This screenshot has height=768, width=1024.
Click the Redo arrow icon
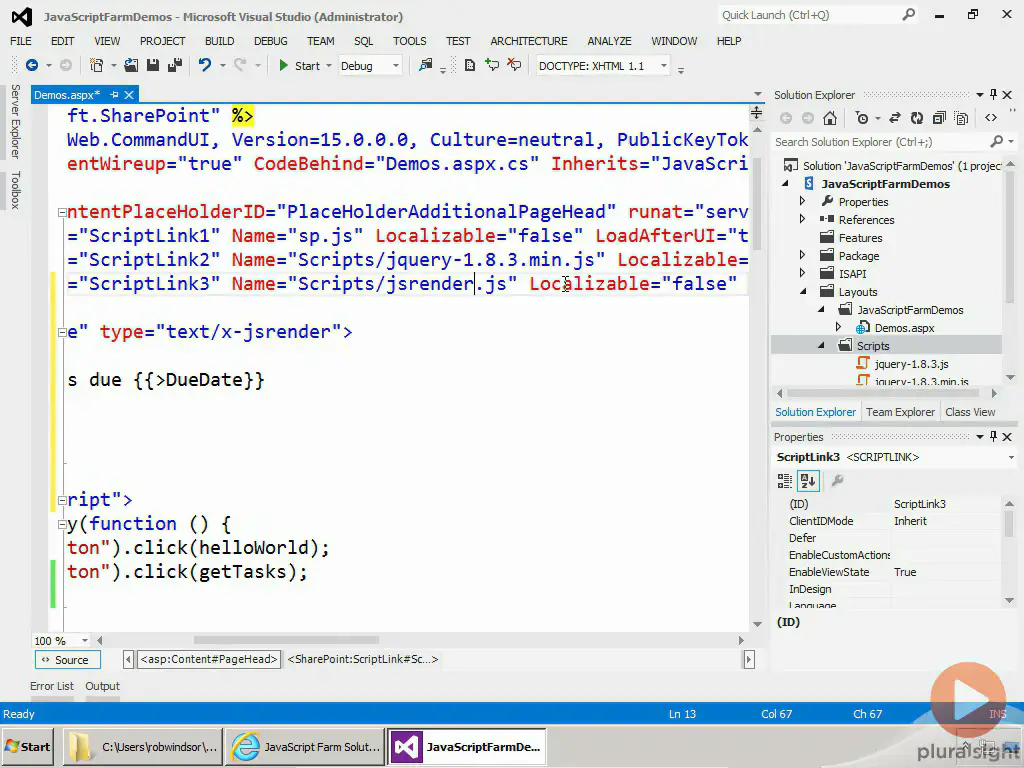[x=240, y=65]
